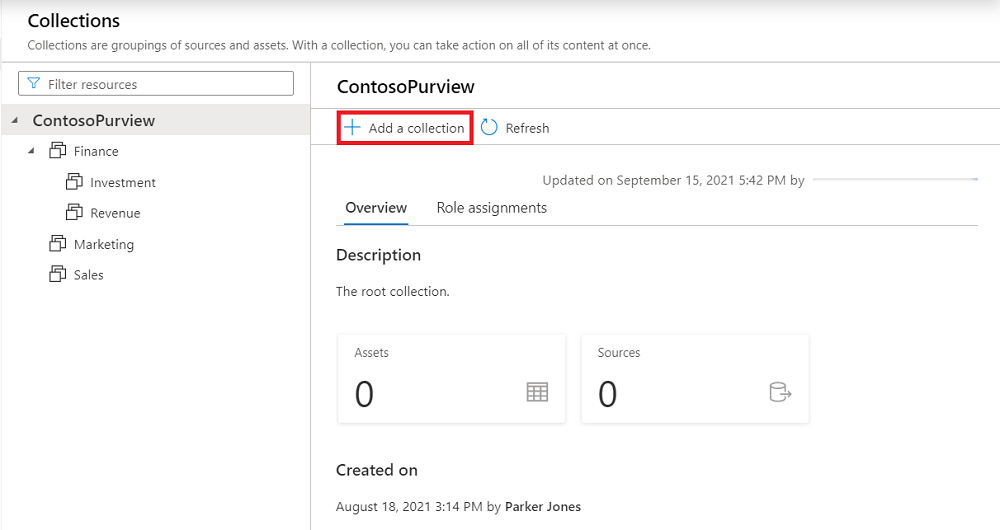The width and height of the screenshot is (1000, 530).
Task: Click the Revenue collection icon
Action: click(x=73, y=213)
